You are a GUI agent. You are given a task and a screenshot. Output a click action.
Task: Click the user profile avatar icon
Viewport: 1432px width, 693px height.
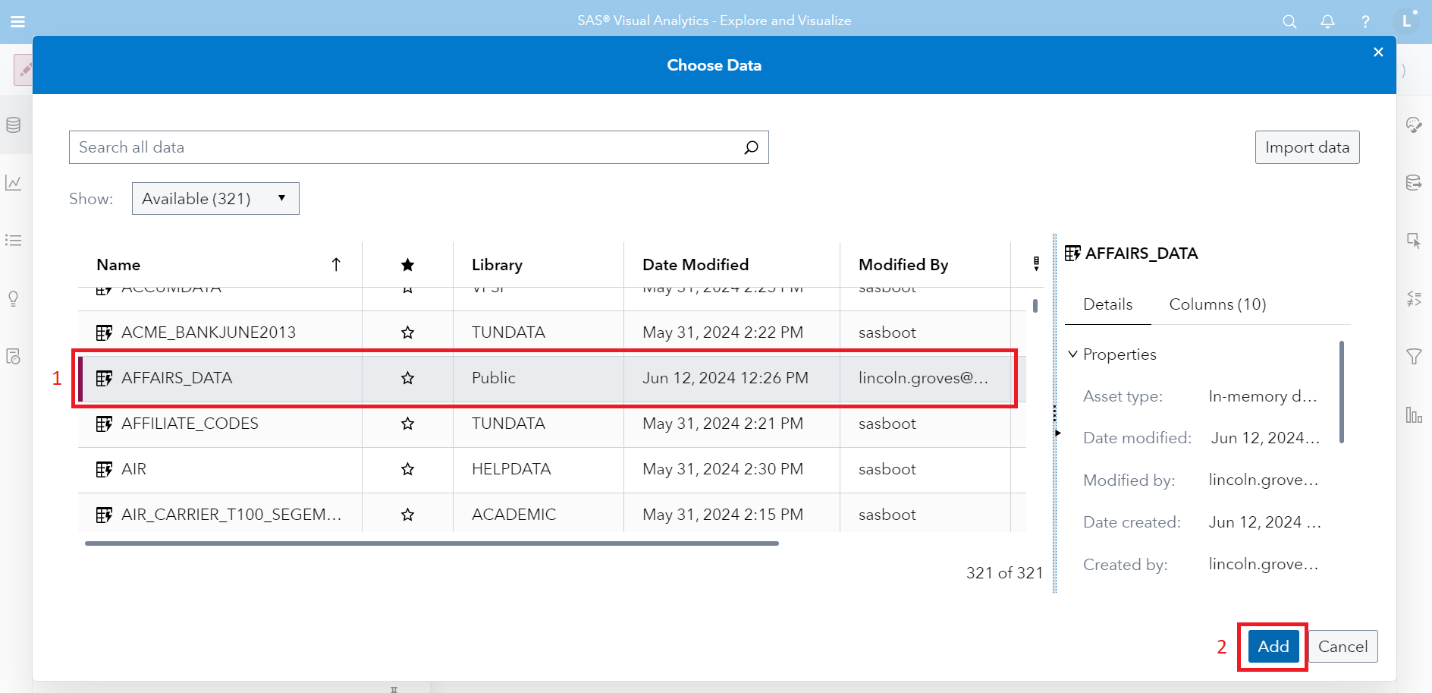coord(1407,21)
